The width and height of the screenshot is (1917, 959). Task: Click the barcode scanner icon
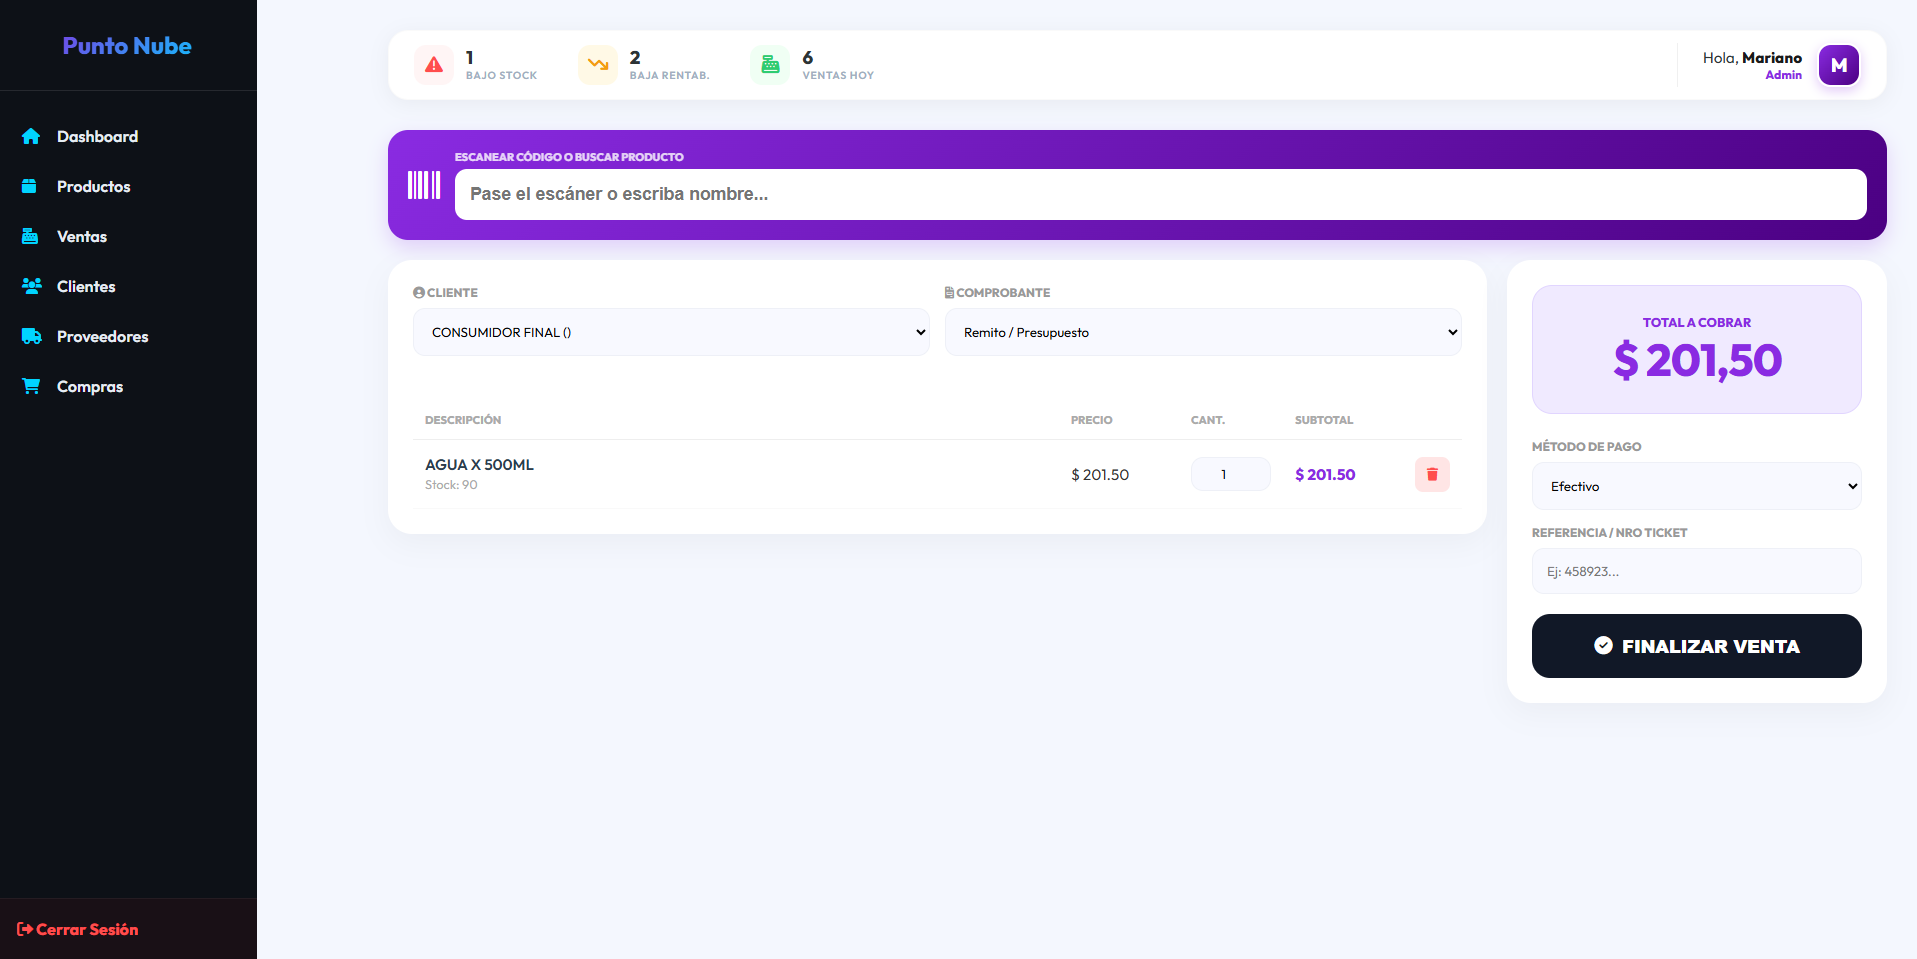coord(424,185)
